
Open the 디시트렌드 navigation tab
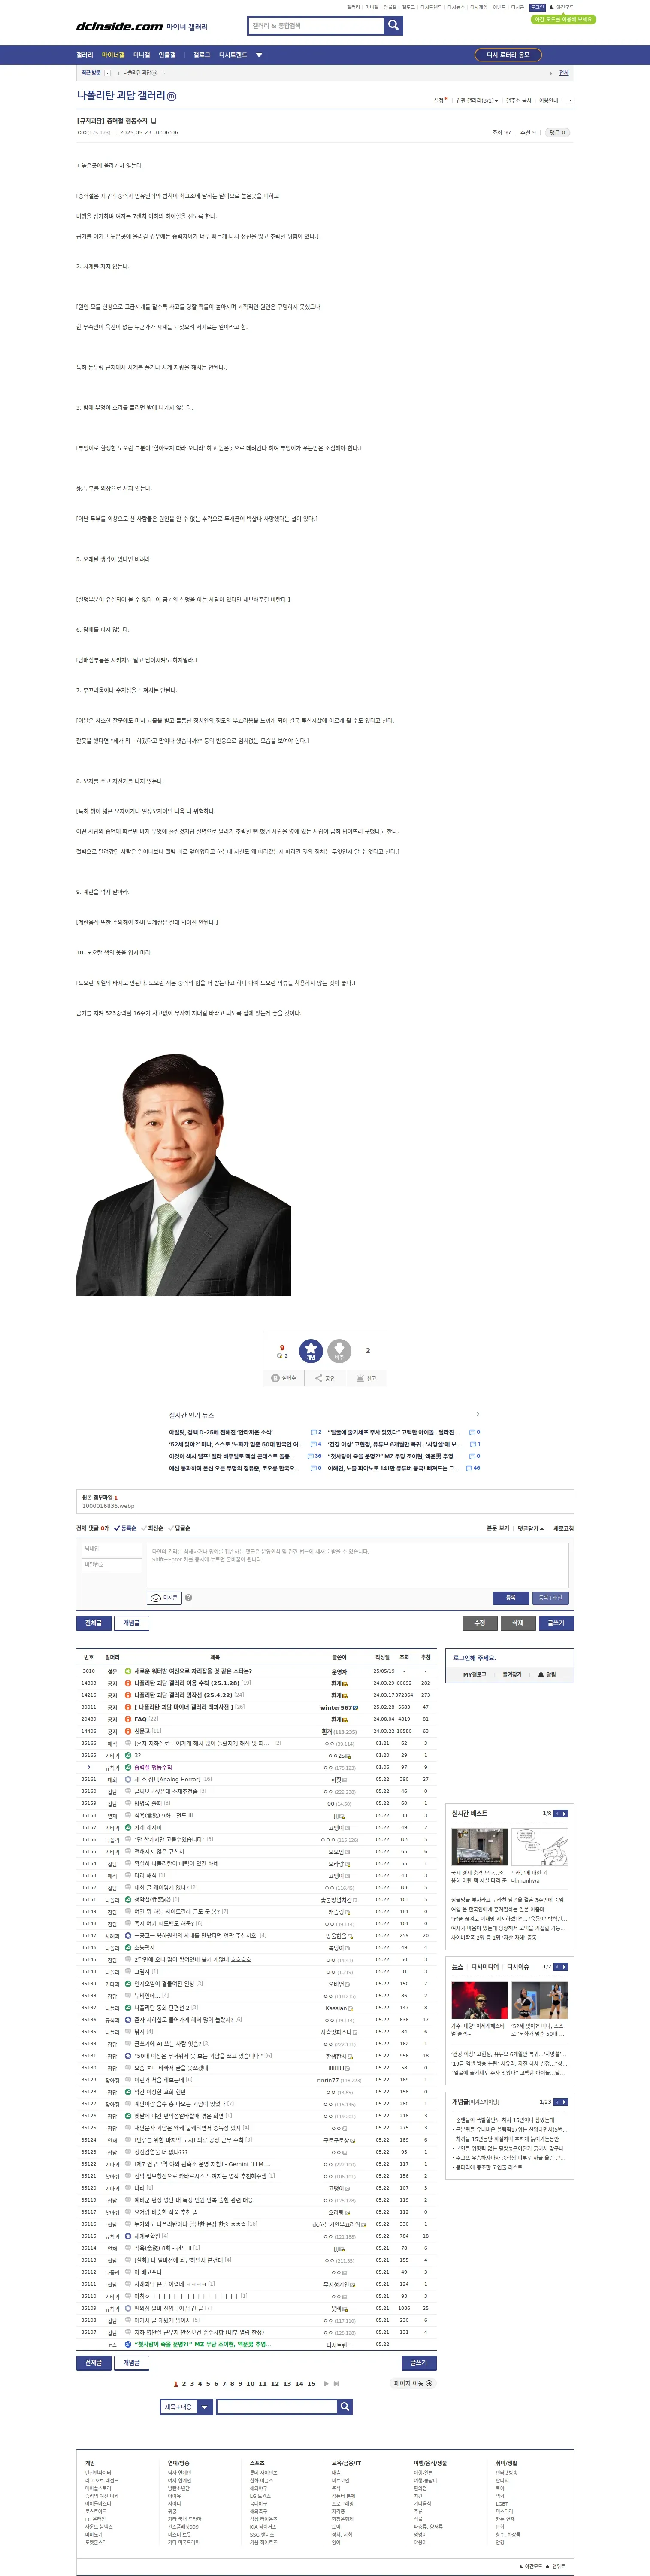(x=233, y=55)
